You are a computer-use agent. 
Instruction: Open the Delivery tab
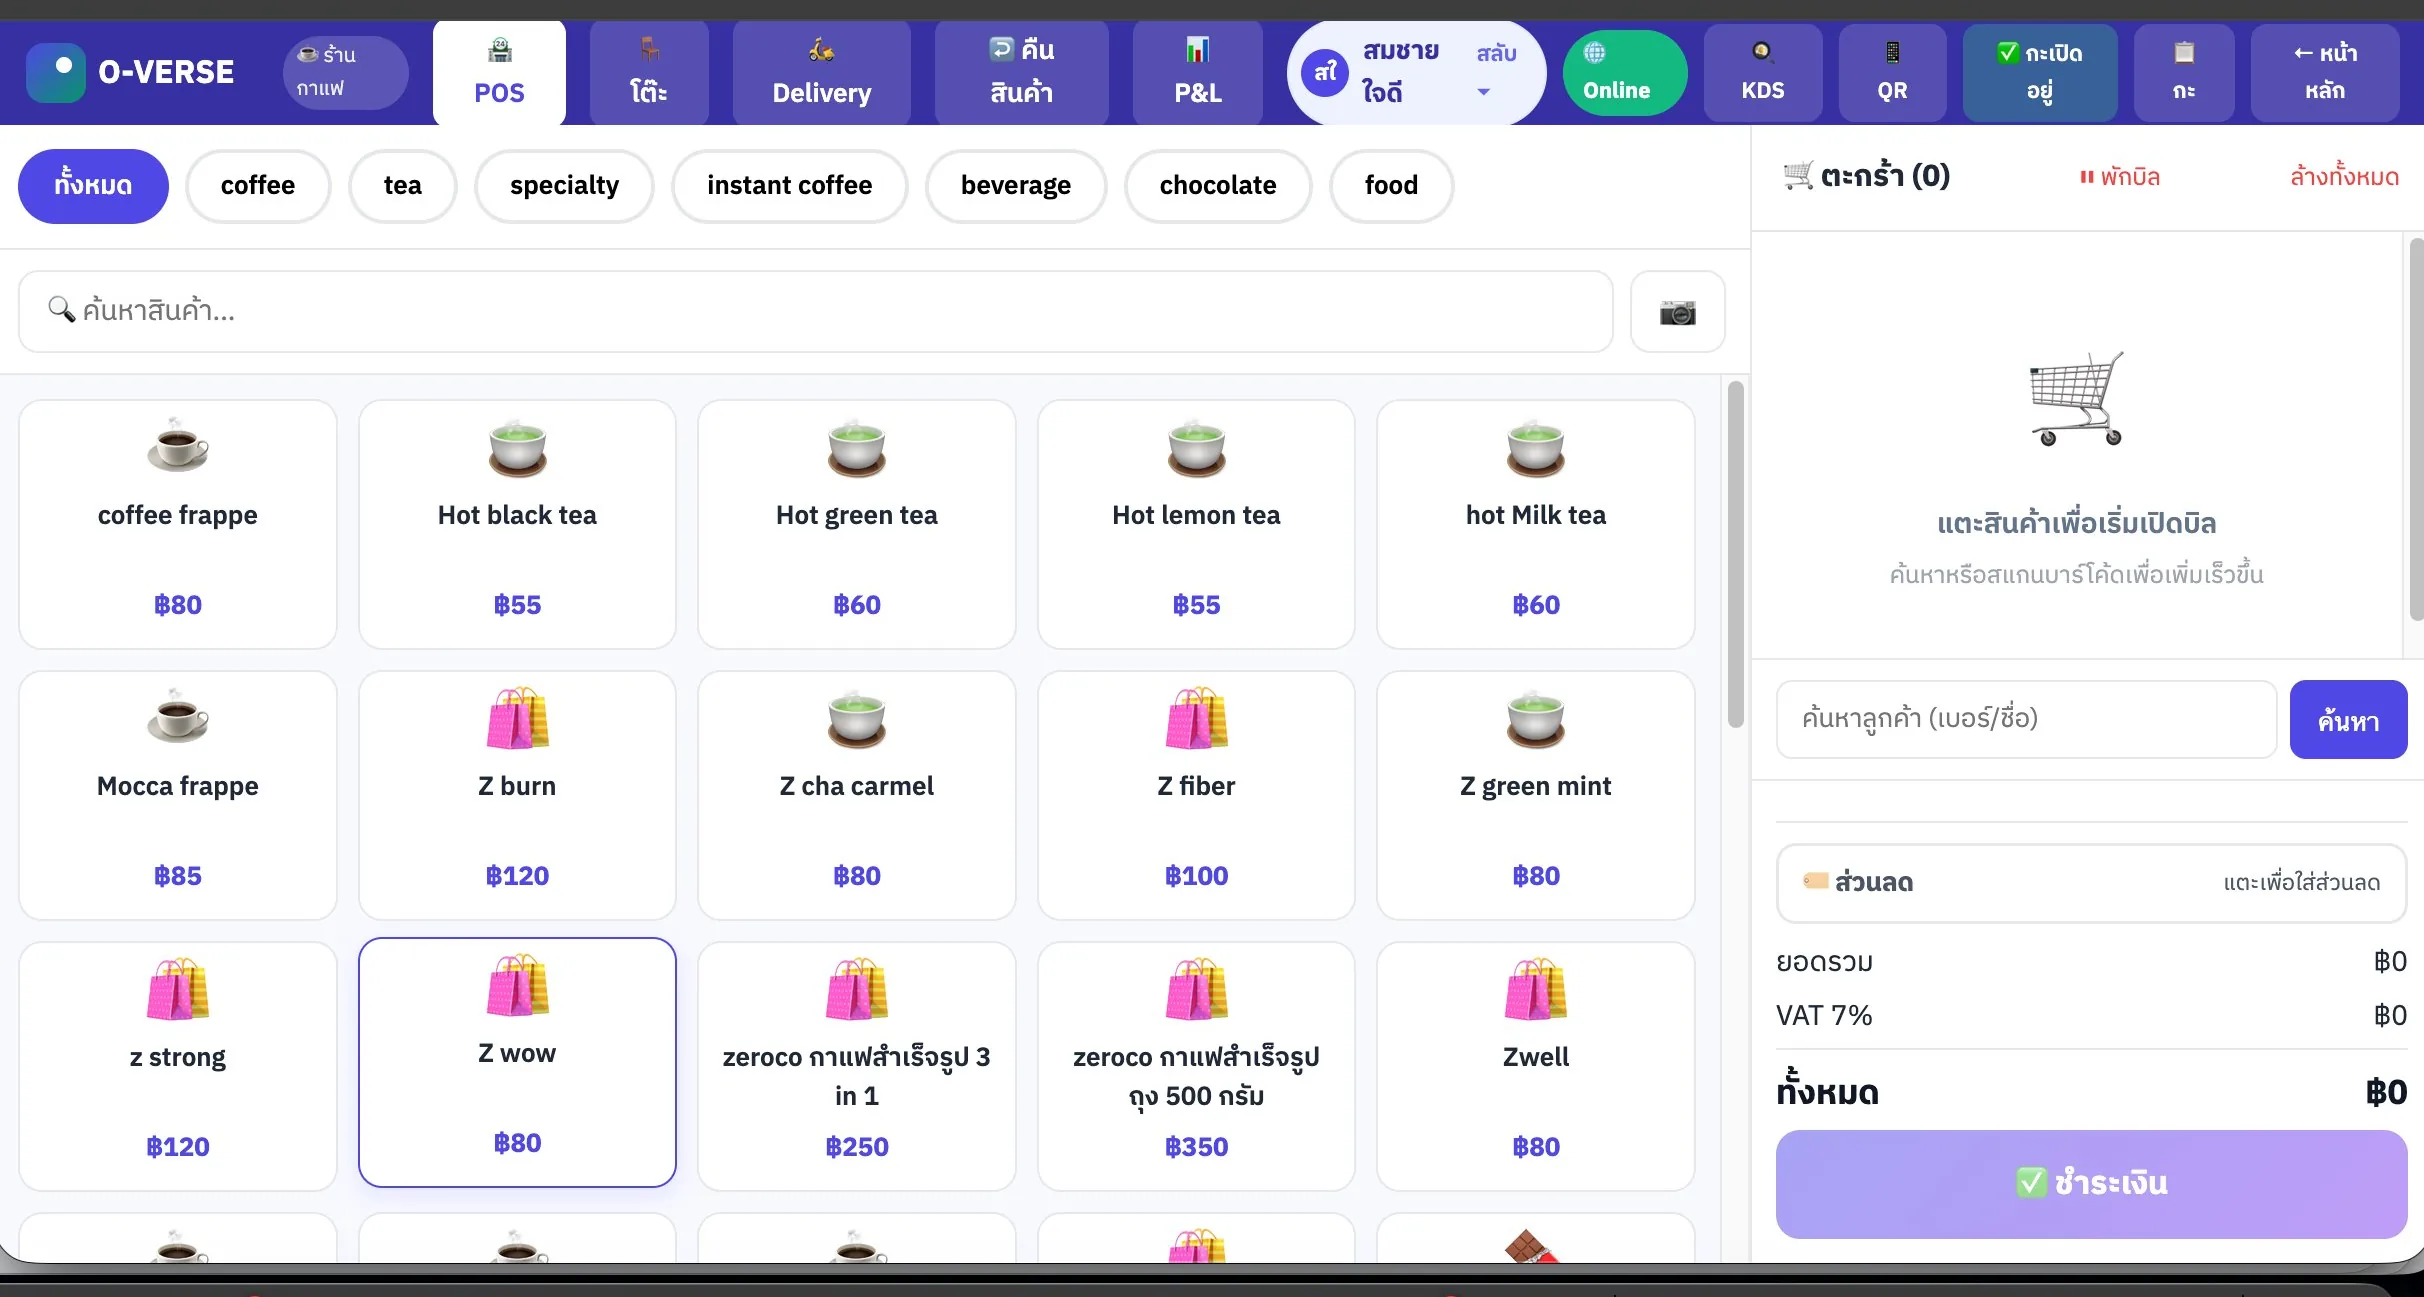click(x=821, y=73)
